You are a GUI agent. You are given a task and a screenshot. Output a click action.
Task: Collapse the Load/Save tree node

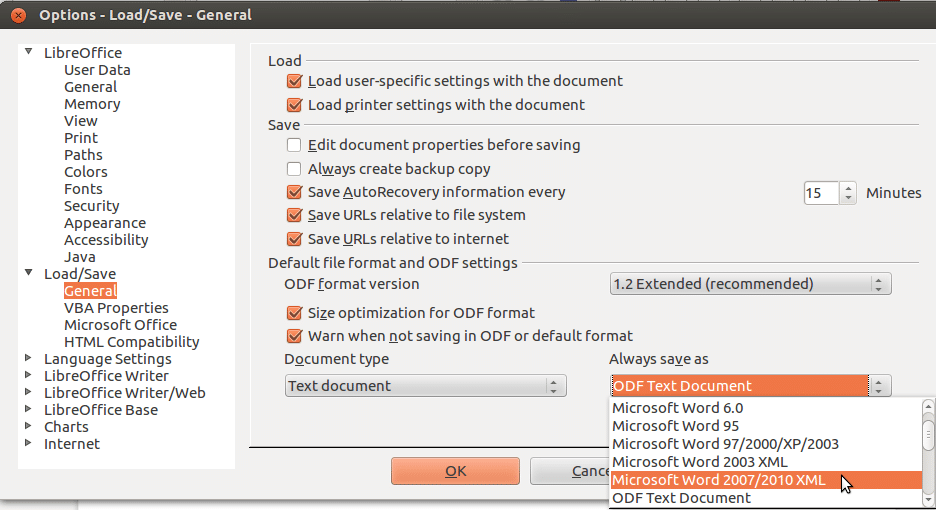(29, 273)
